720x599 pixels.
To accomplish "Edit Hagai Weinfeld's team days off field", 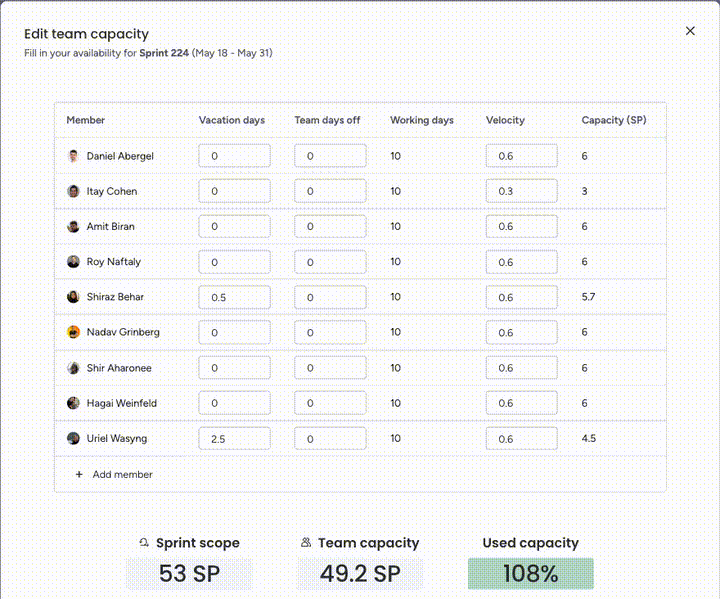I will pos(330,403).
